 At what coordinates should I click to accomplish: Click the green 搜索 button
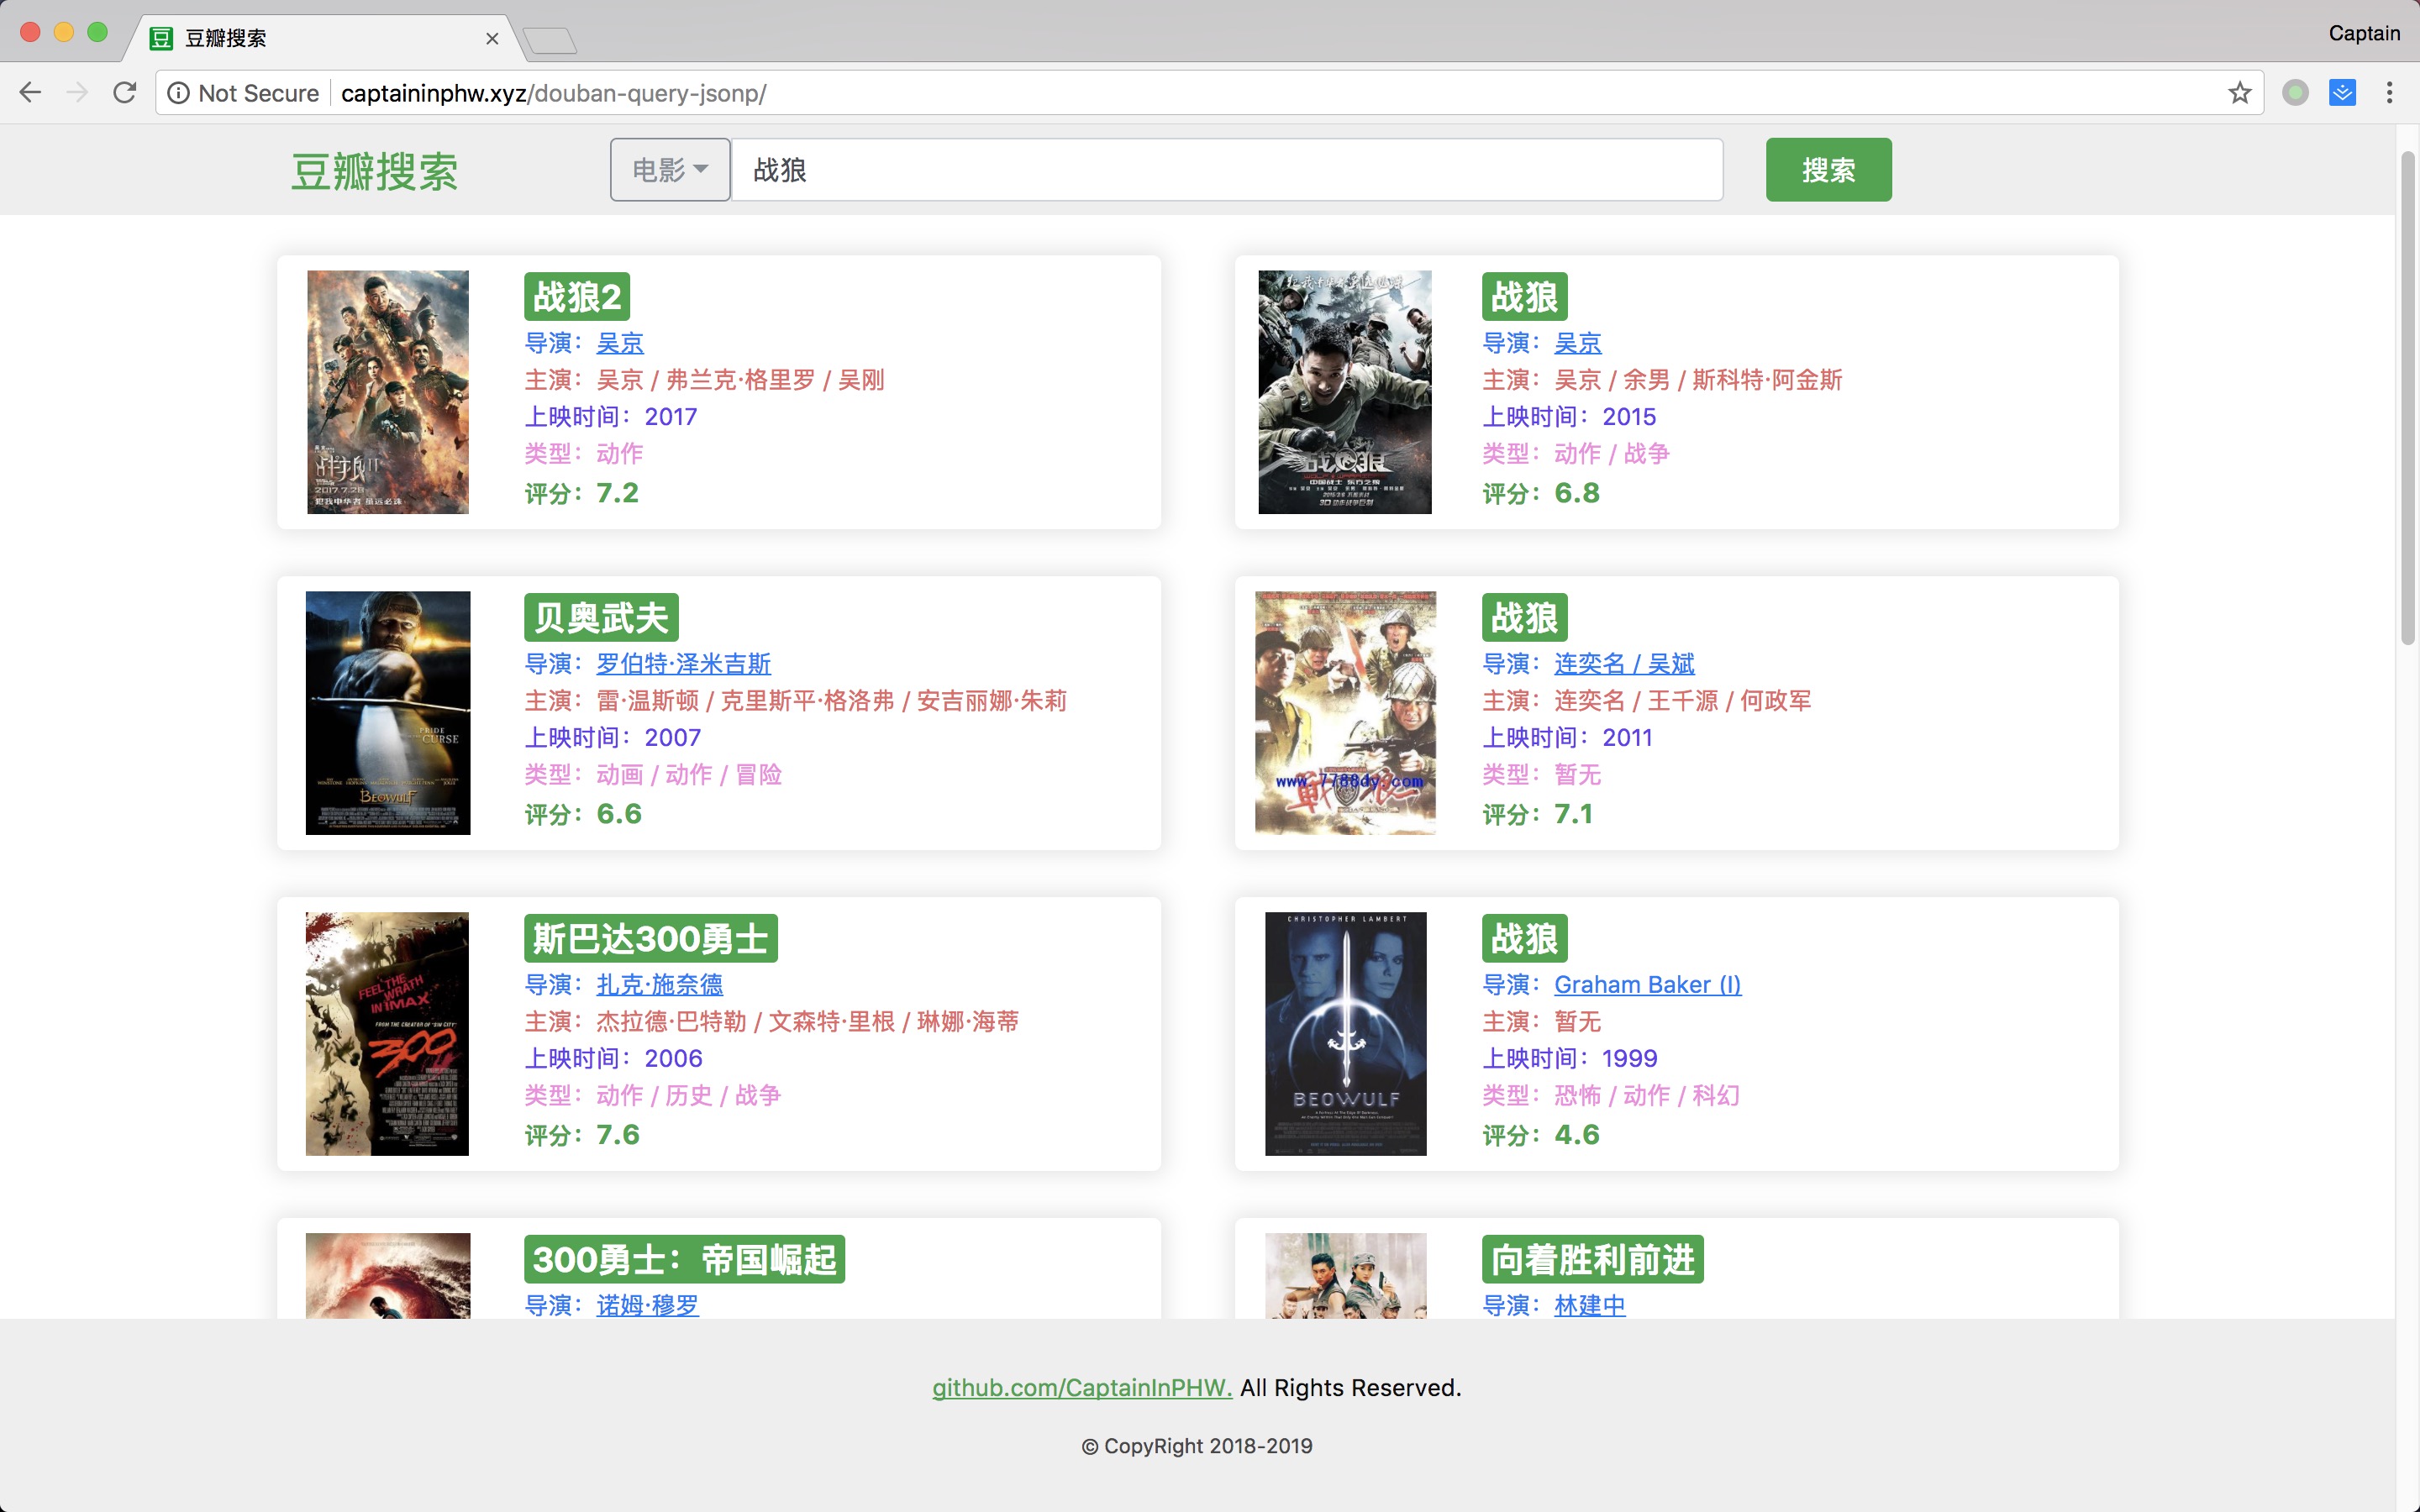[x=1828, y=170]
